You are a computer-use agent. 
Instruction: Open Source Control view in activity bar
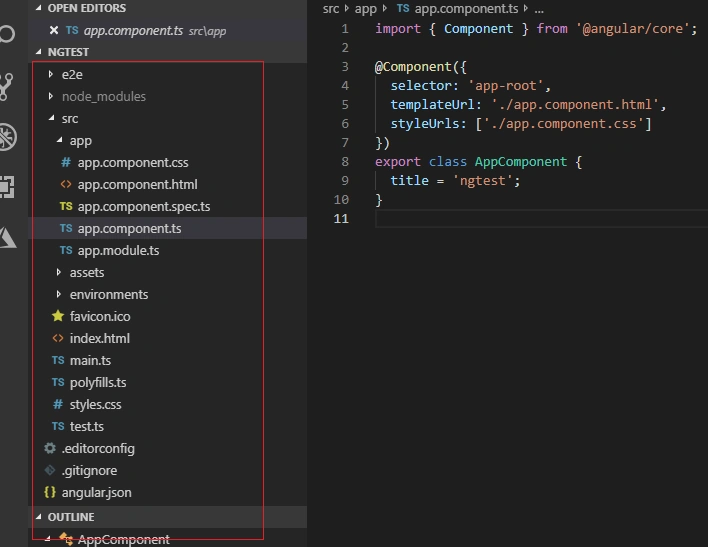click(x=6, y=86)
